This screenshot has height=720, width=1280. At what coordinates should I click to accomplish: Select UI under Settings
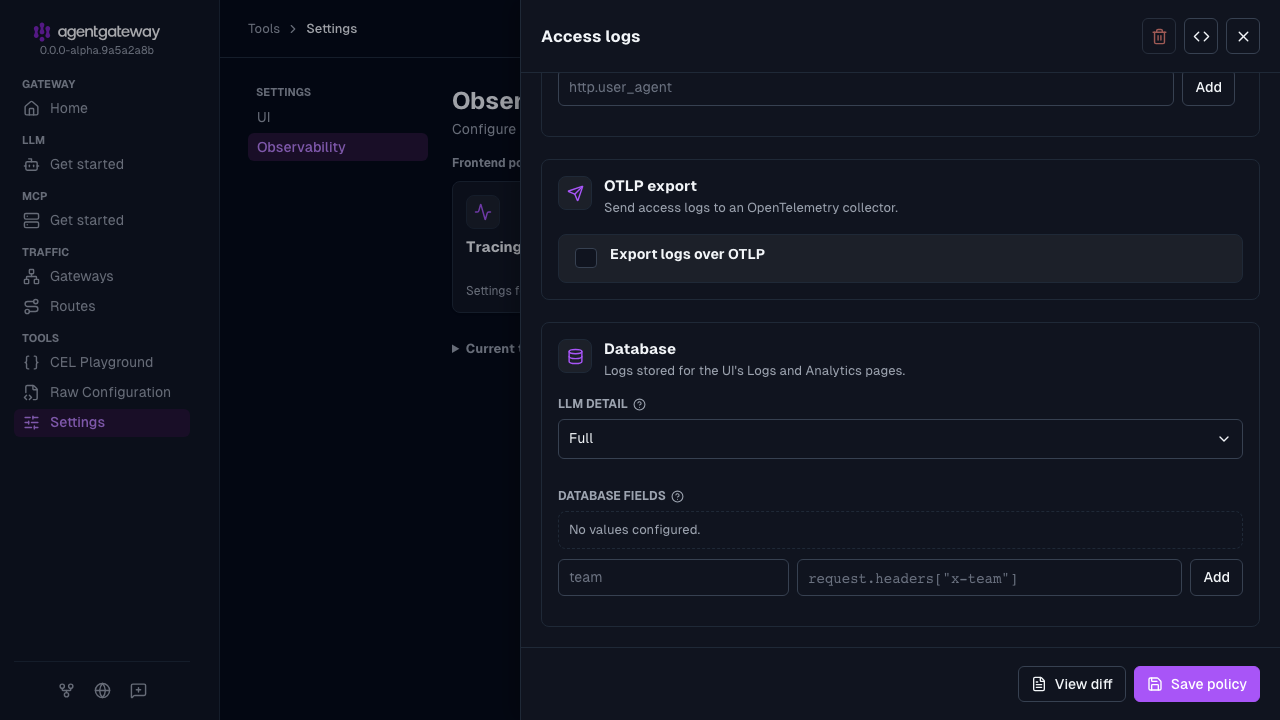coord(338,117)
